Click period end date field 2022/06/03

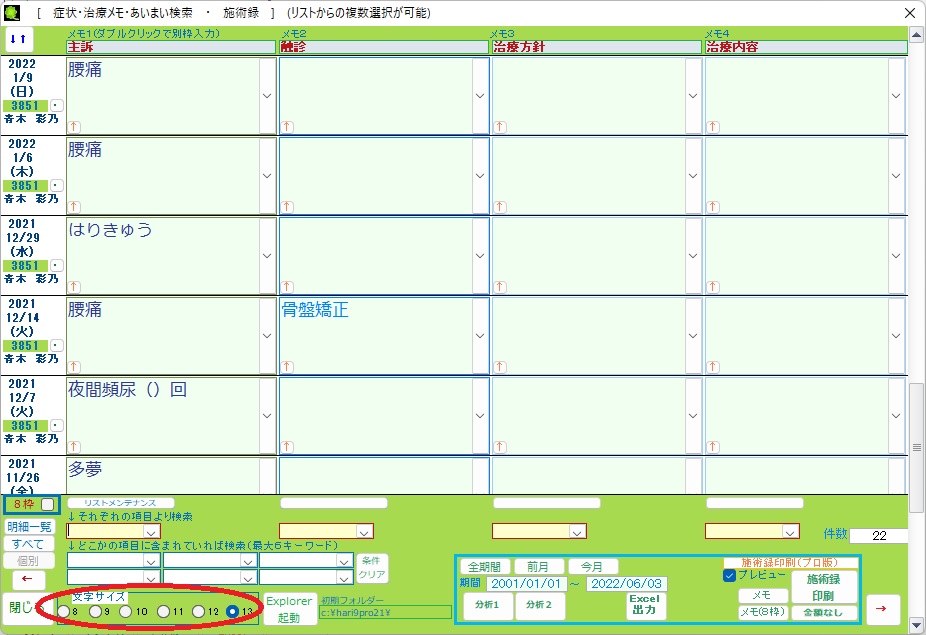[x=627, y=584]
